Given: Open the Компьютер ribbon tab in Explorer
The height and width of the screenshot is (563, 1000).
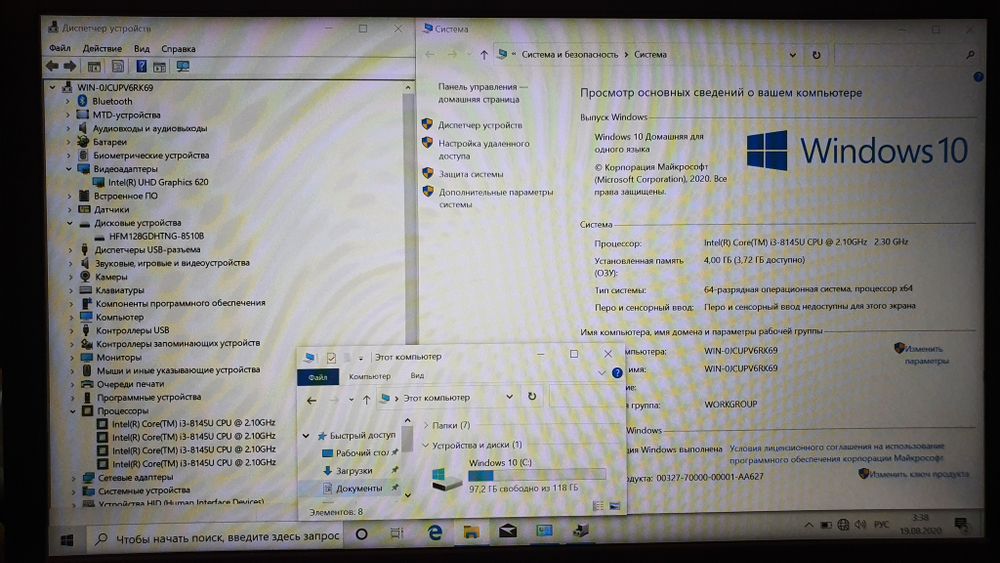Looking at the screenshot, I should [370, 376].
